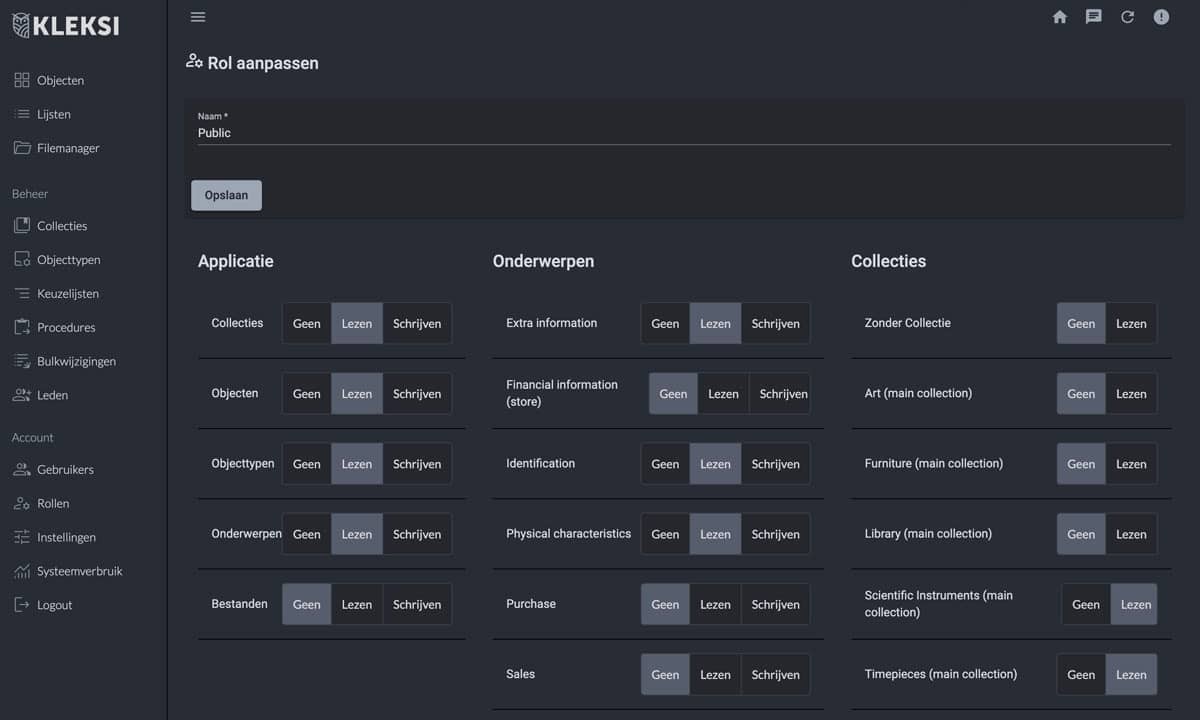The width and height of the screenshot is (1200, 720).
Task: Click the home icon in top bar
Action: pyautogui.click(x=1060, y=17)
